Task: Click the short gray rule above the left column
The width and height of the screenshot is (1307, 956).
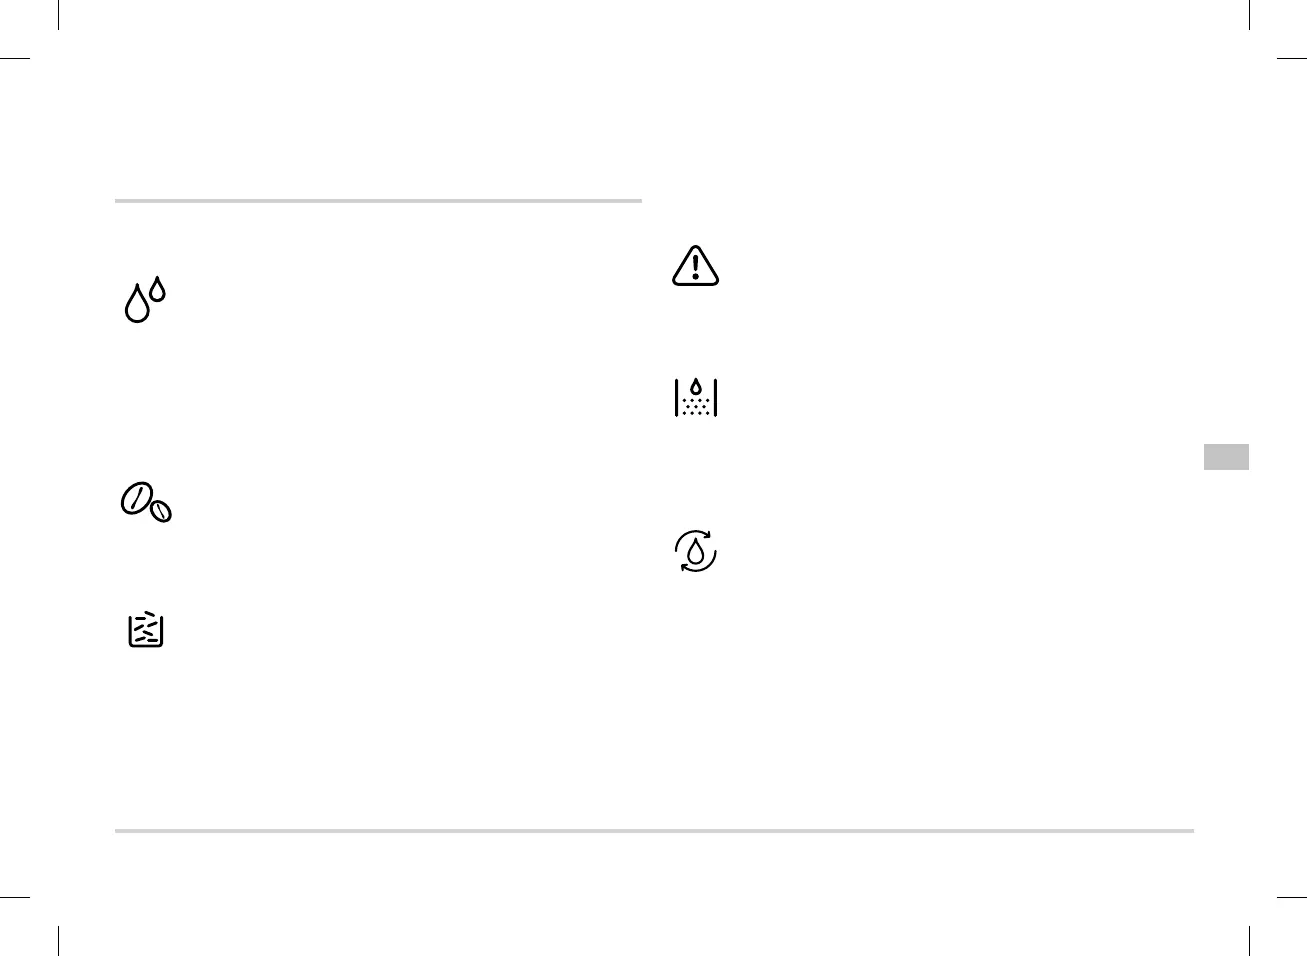Action: click(378, 201)
